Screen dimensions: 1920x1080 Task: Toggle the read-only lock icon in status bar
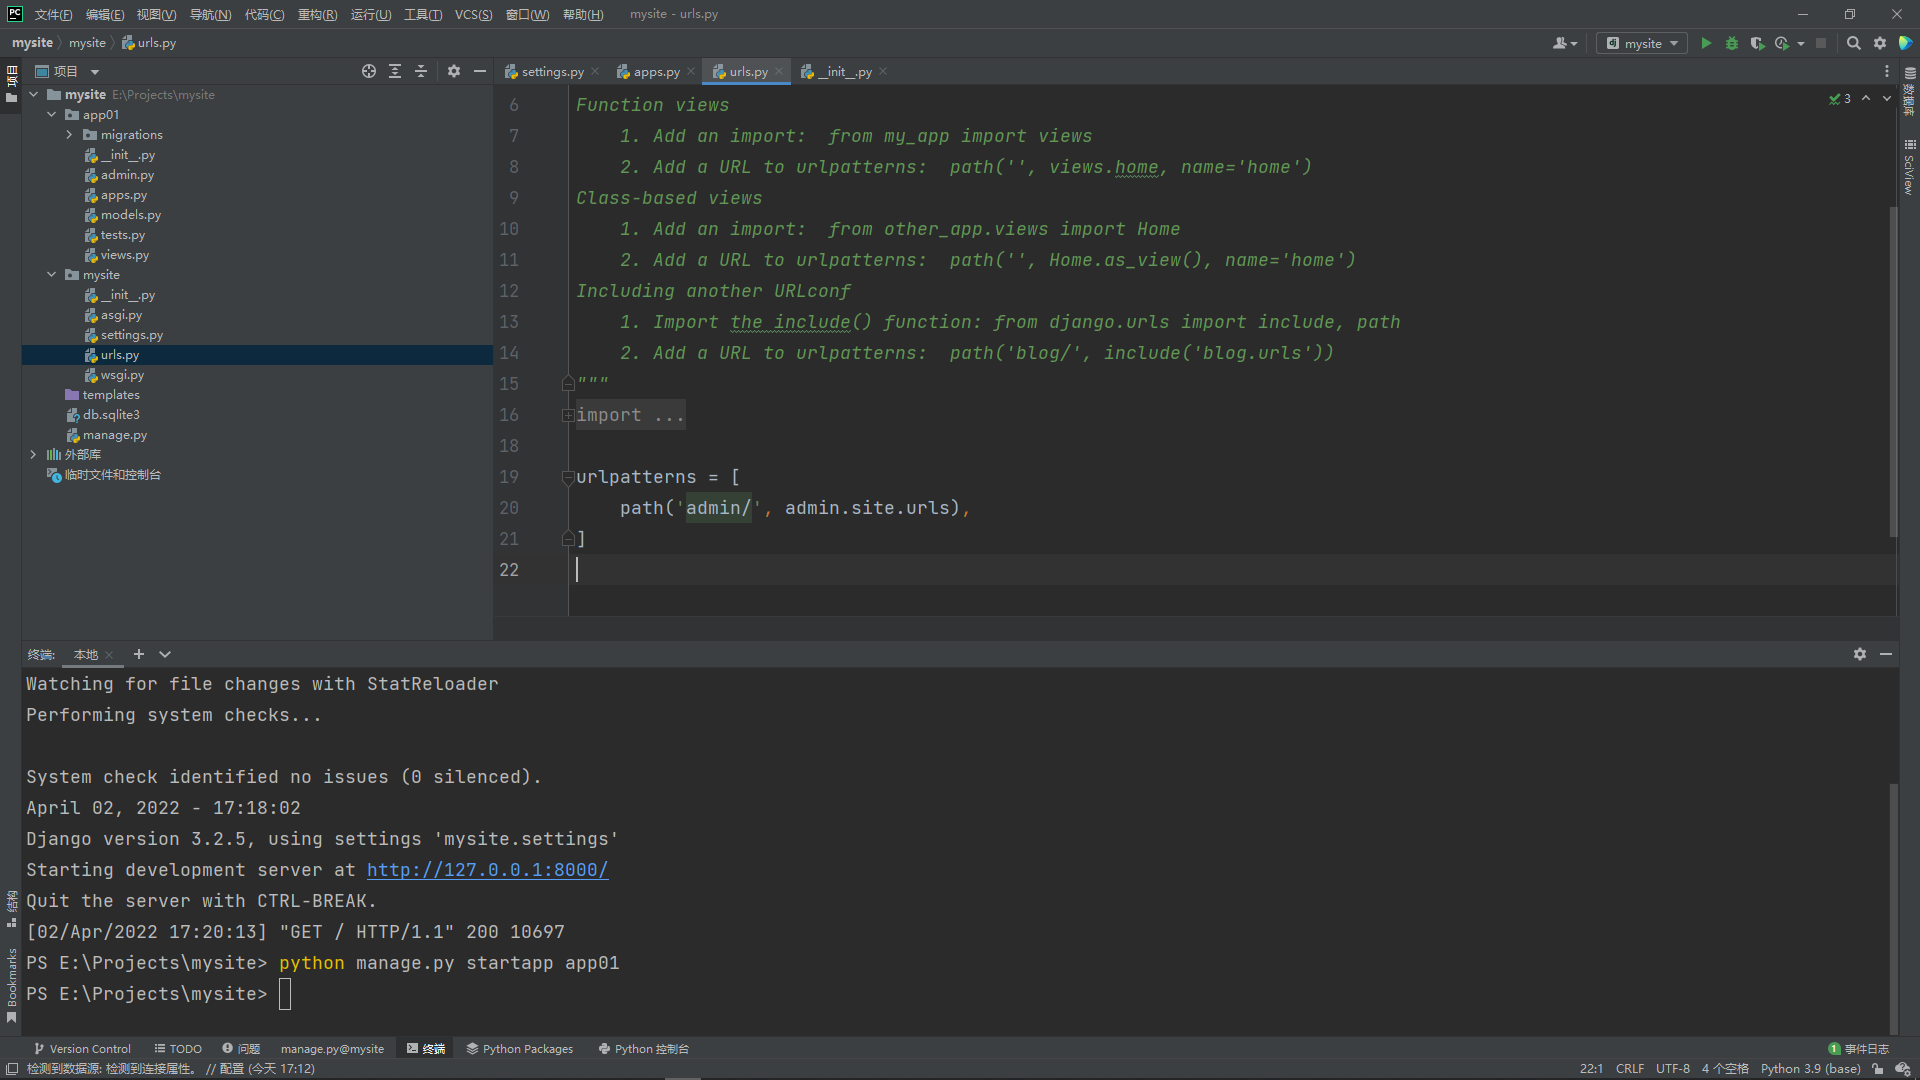(x=1877, y=1069)
